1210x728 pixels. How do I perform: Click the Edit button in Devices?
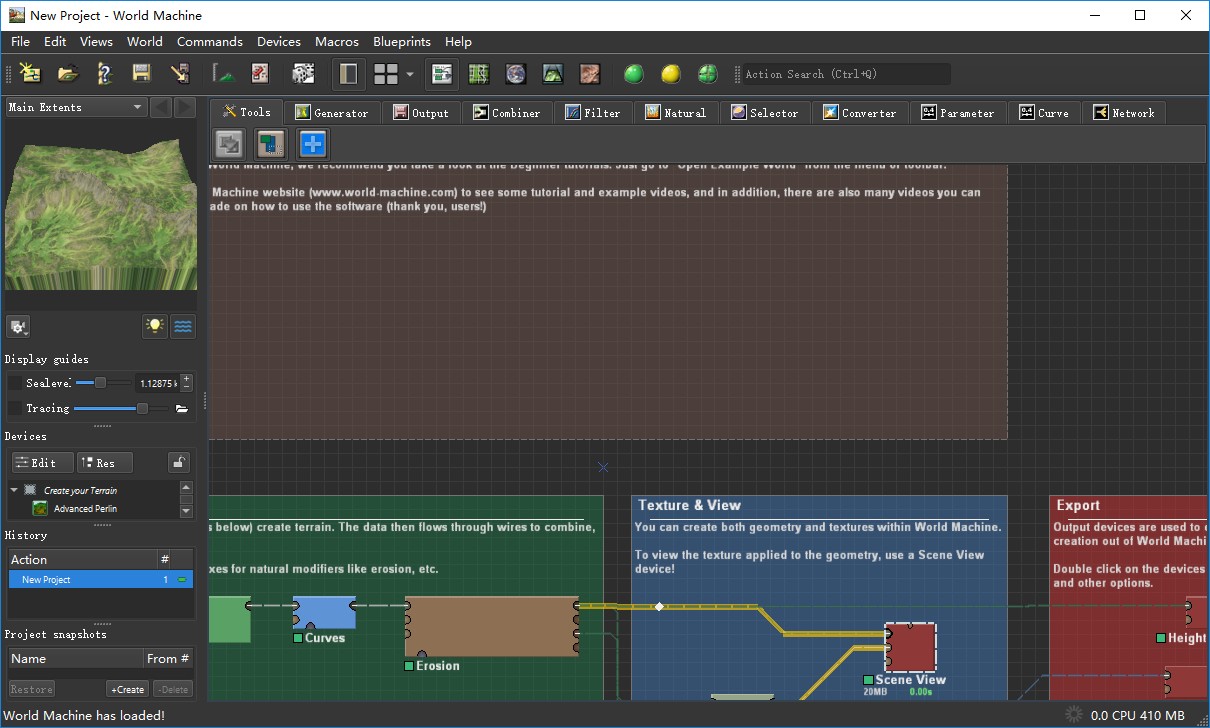click(x=42, y=463)
